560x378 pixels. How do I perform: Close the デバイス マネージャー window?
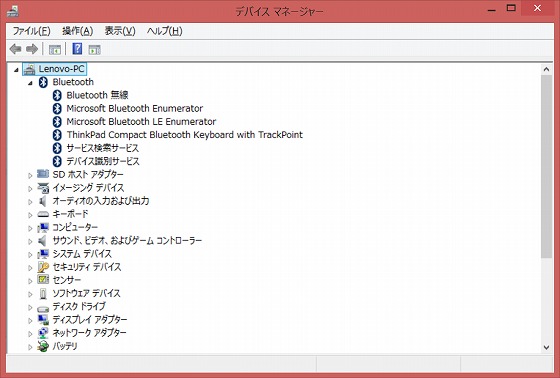pyautogui.click(x=538, y=8)
